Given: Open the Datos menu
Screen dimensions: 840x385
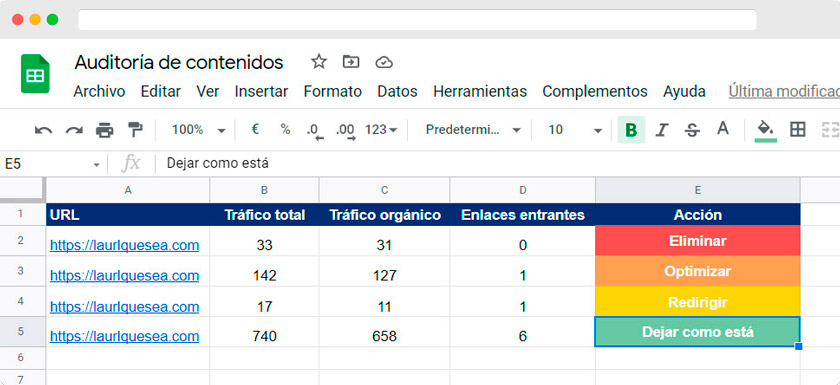Looking at the screenshot, I should [x=398, y=92].
